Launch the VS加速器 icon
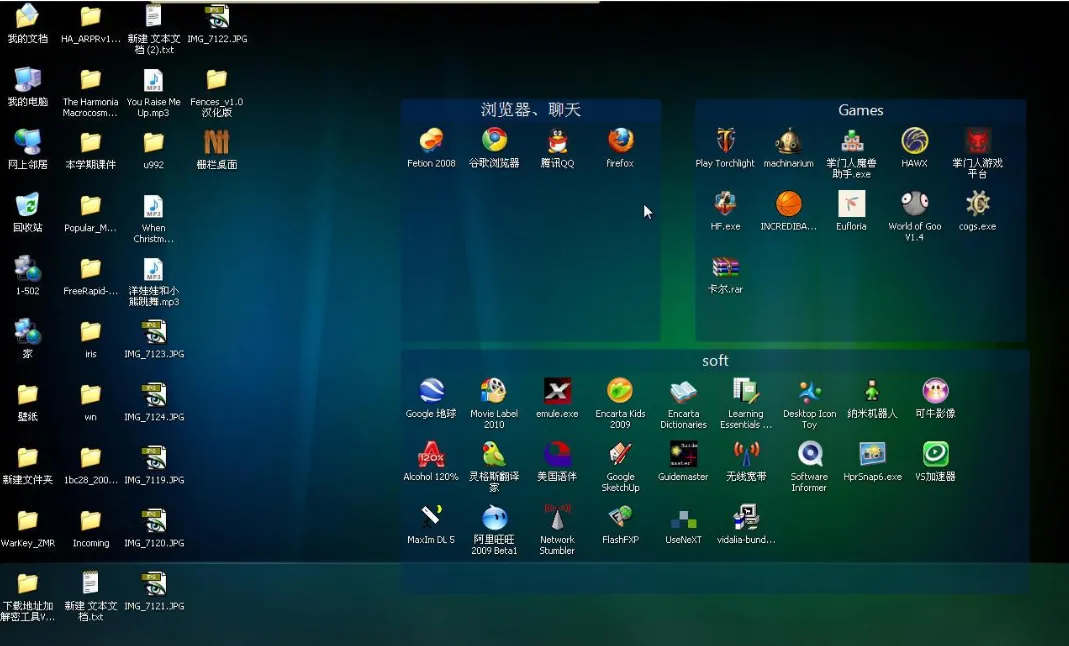This screenshot has width=1069, height=646. pos(935,455)
